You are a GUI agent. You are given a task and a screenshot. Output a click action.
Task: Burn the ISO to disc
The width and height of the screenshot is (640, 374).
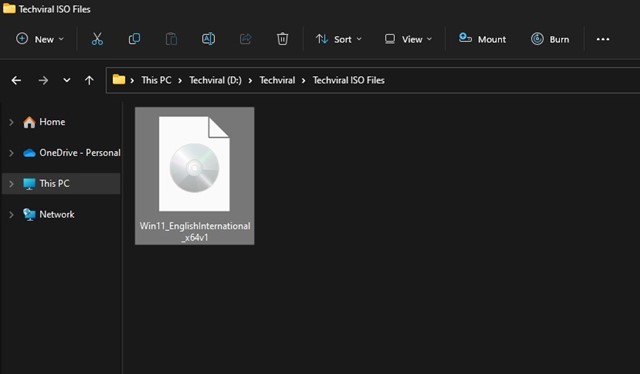click(x=550, y=39)
